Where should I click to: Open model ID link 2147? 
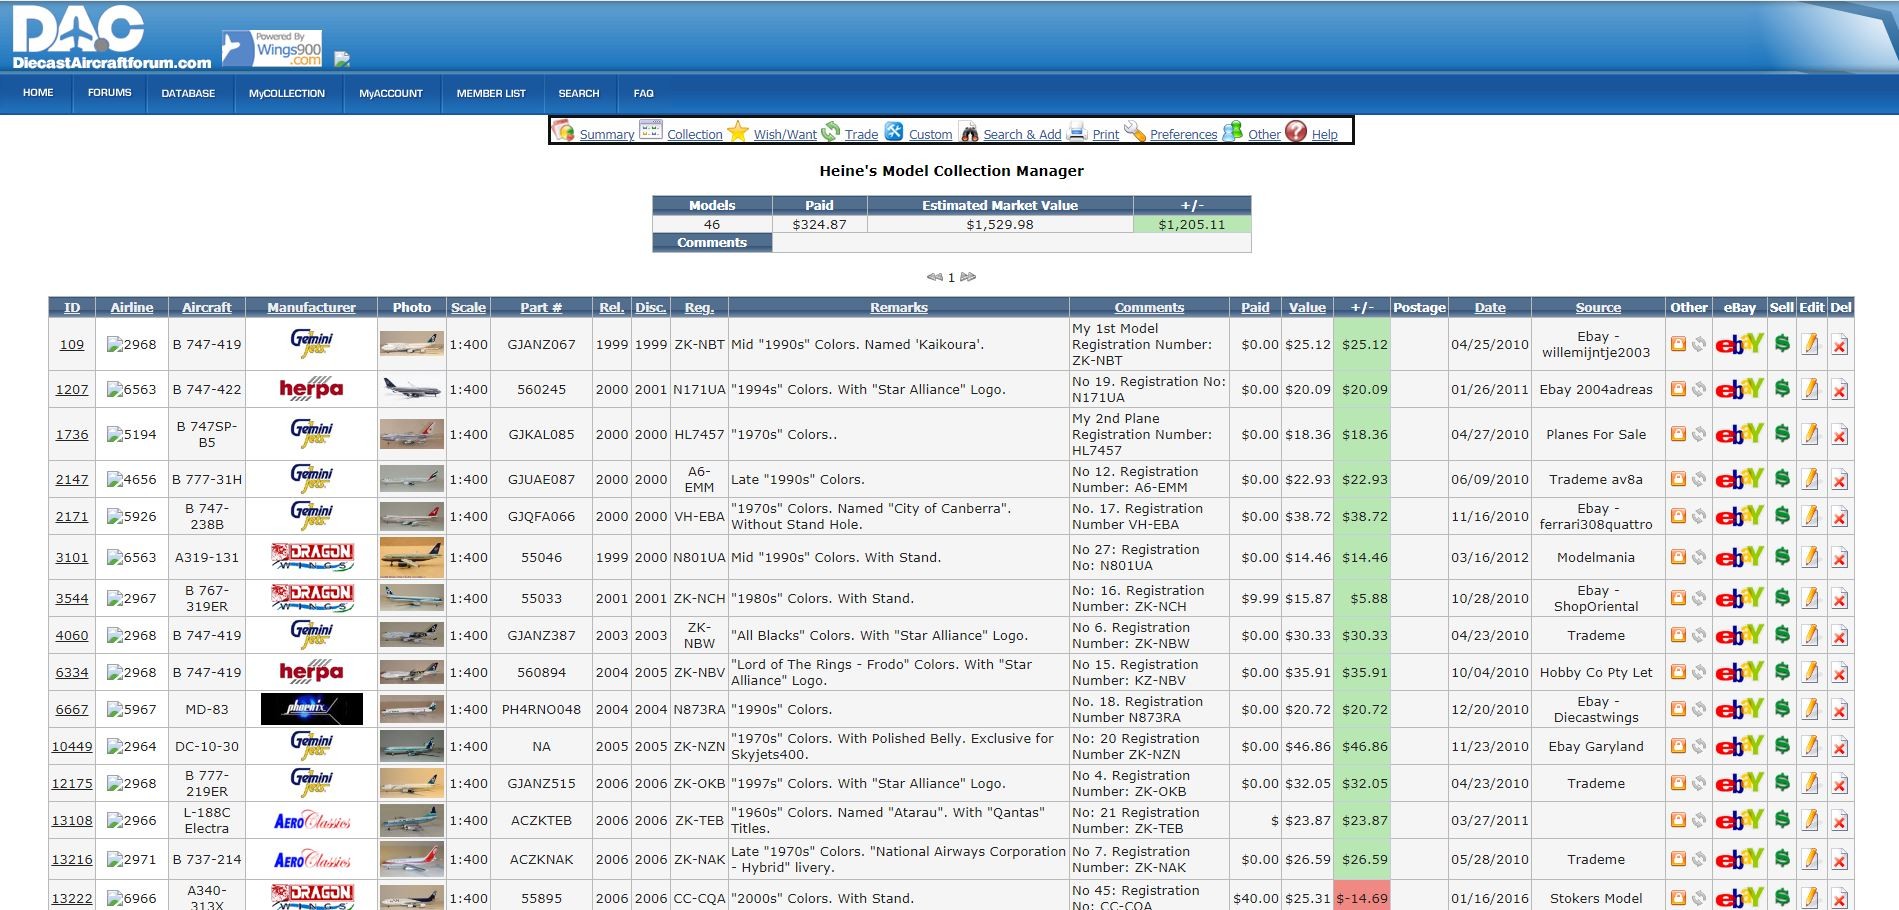point(72,480)
